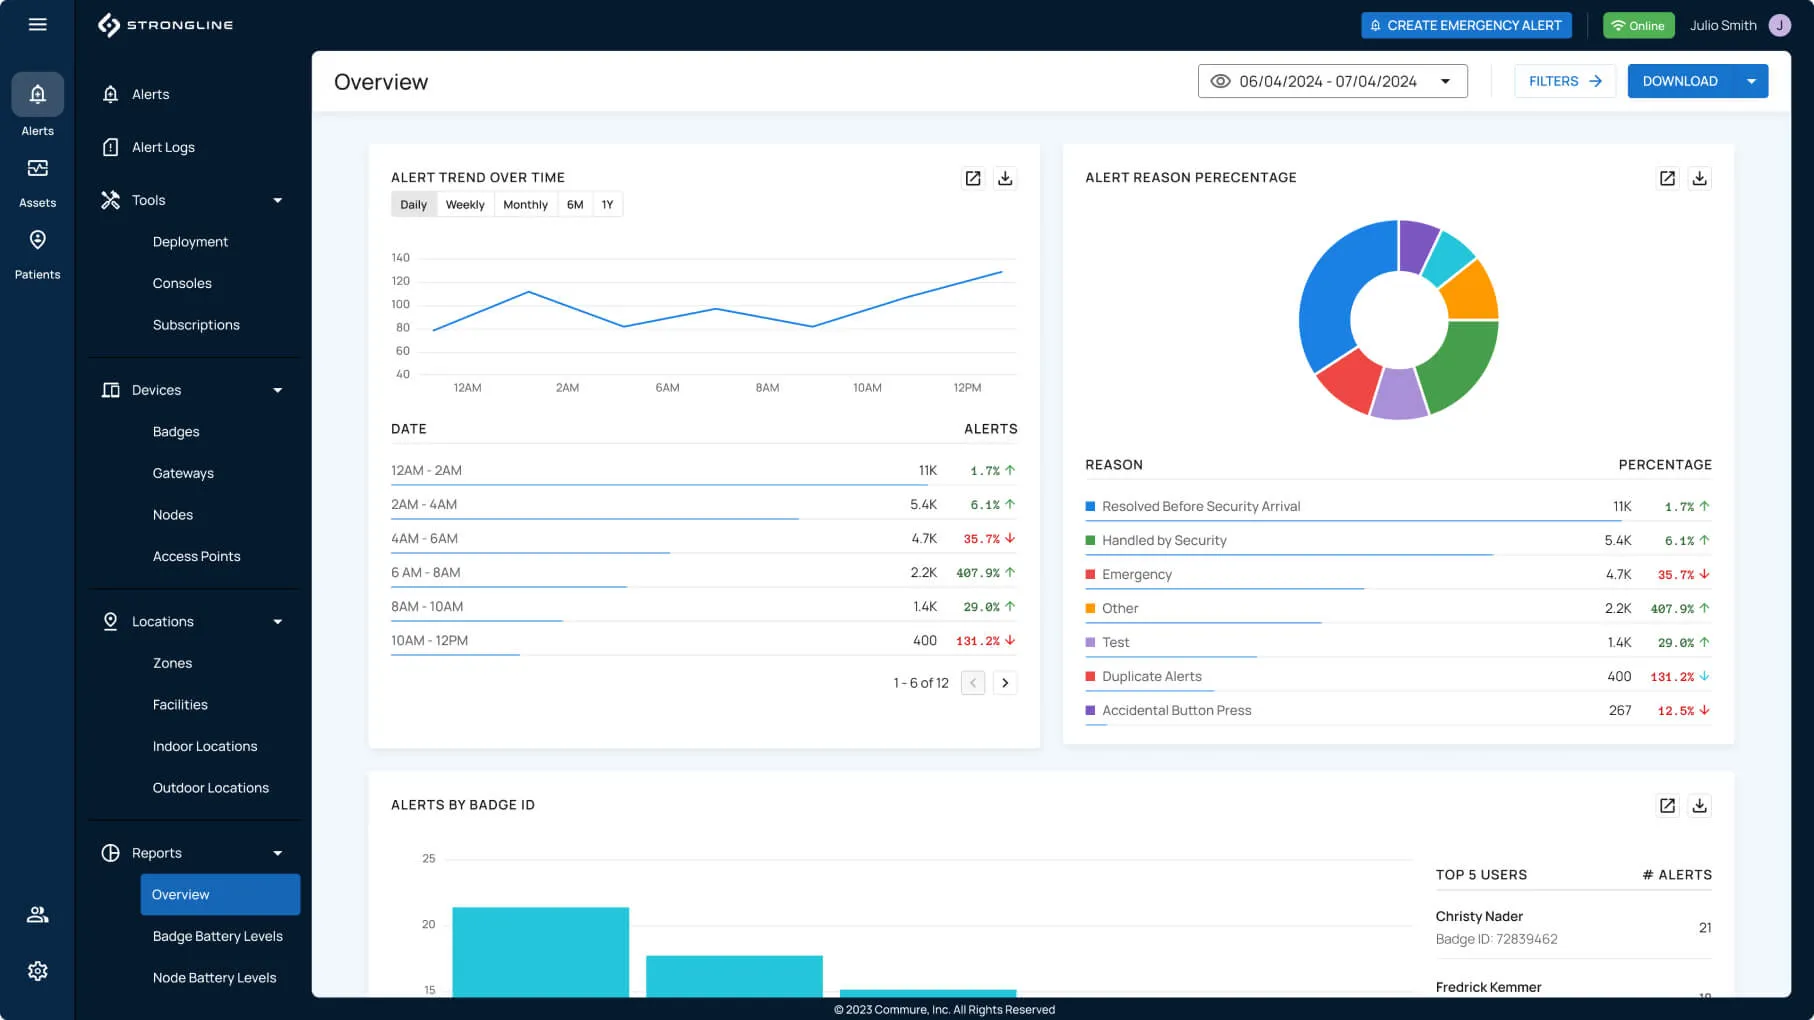
Task: Expand the Download button's dropdown arrow
Action: (1751, 81)
